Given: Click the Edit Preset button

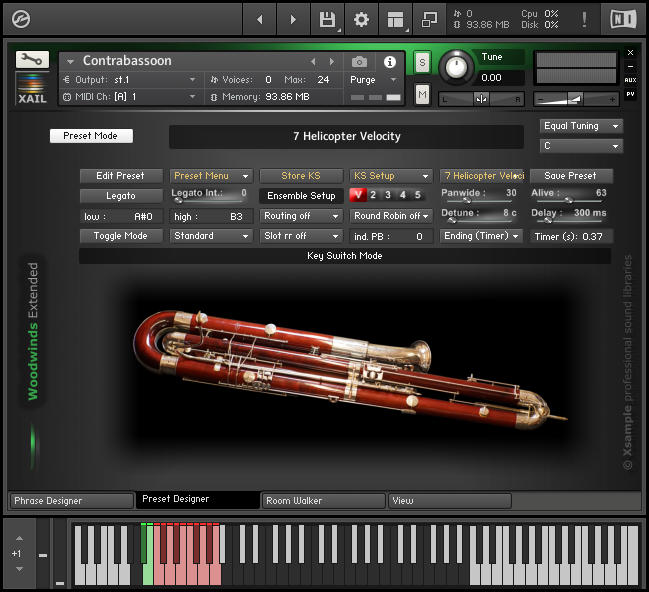Looking at the screenshot, I should point(121,176).
